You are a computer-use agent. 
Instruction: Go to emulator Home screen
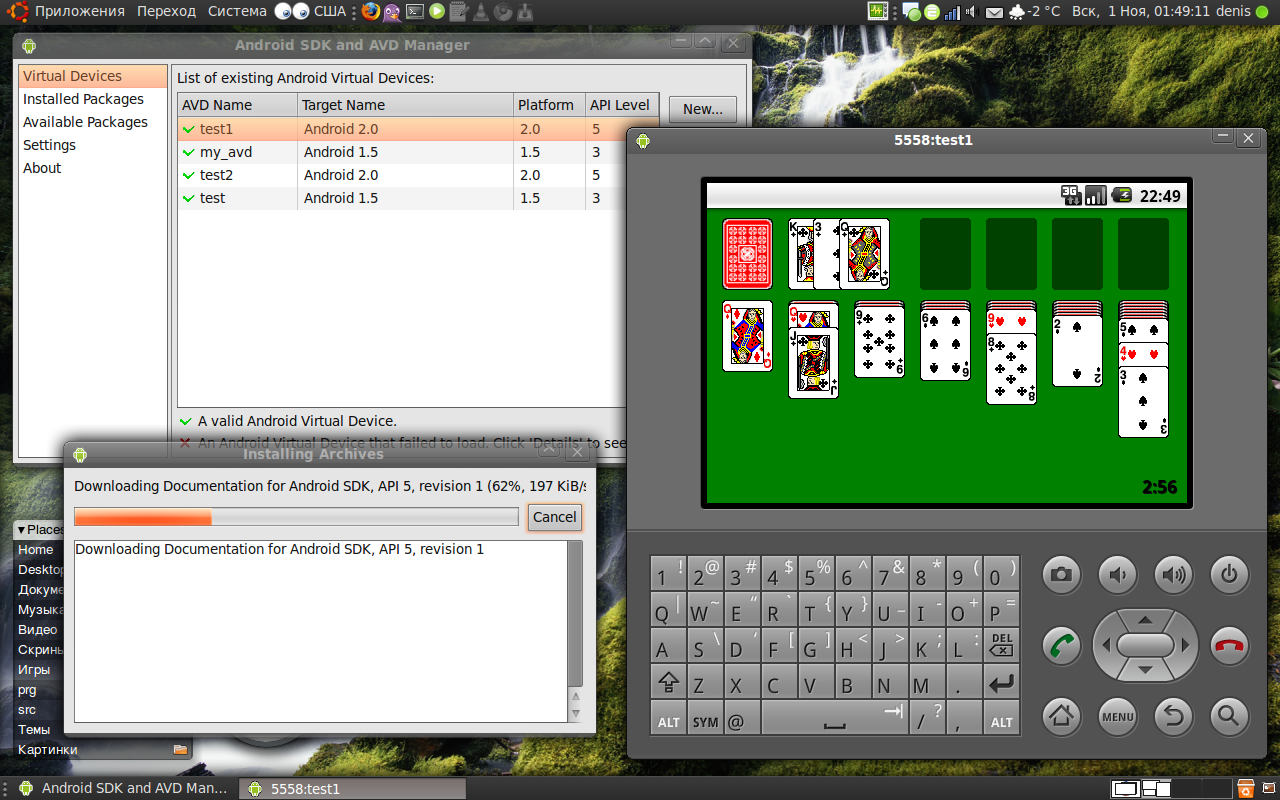click(x=1061, y=716)
